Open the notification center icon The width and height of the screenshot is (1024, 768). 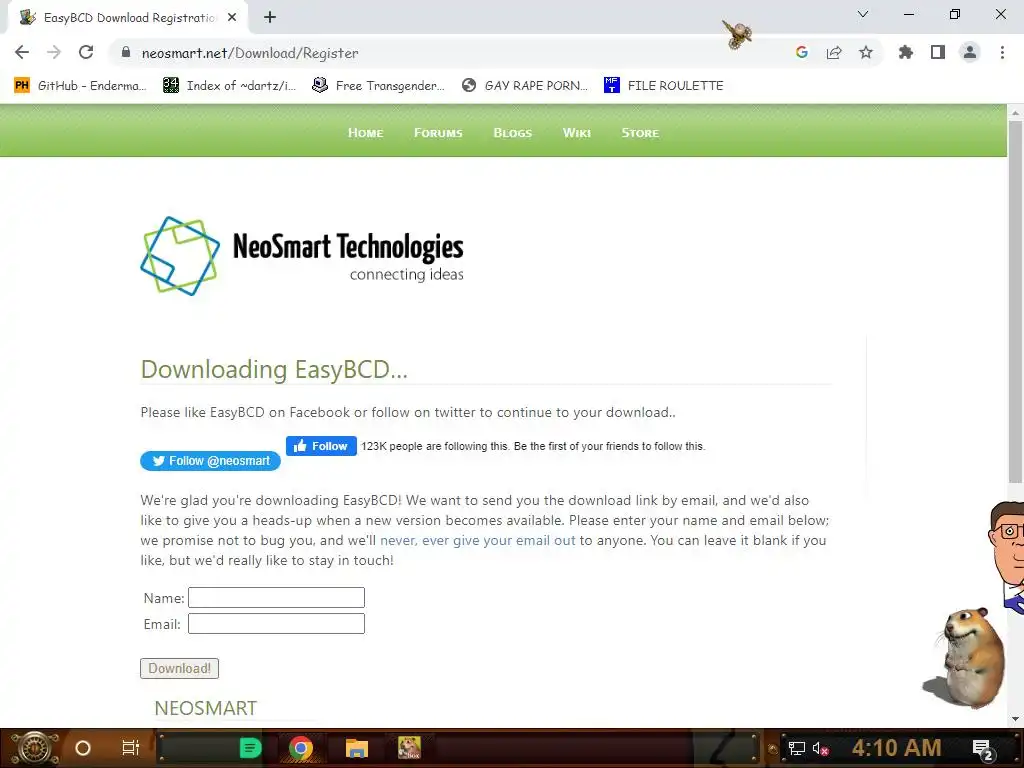tap(983, 749)
